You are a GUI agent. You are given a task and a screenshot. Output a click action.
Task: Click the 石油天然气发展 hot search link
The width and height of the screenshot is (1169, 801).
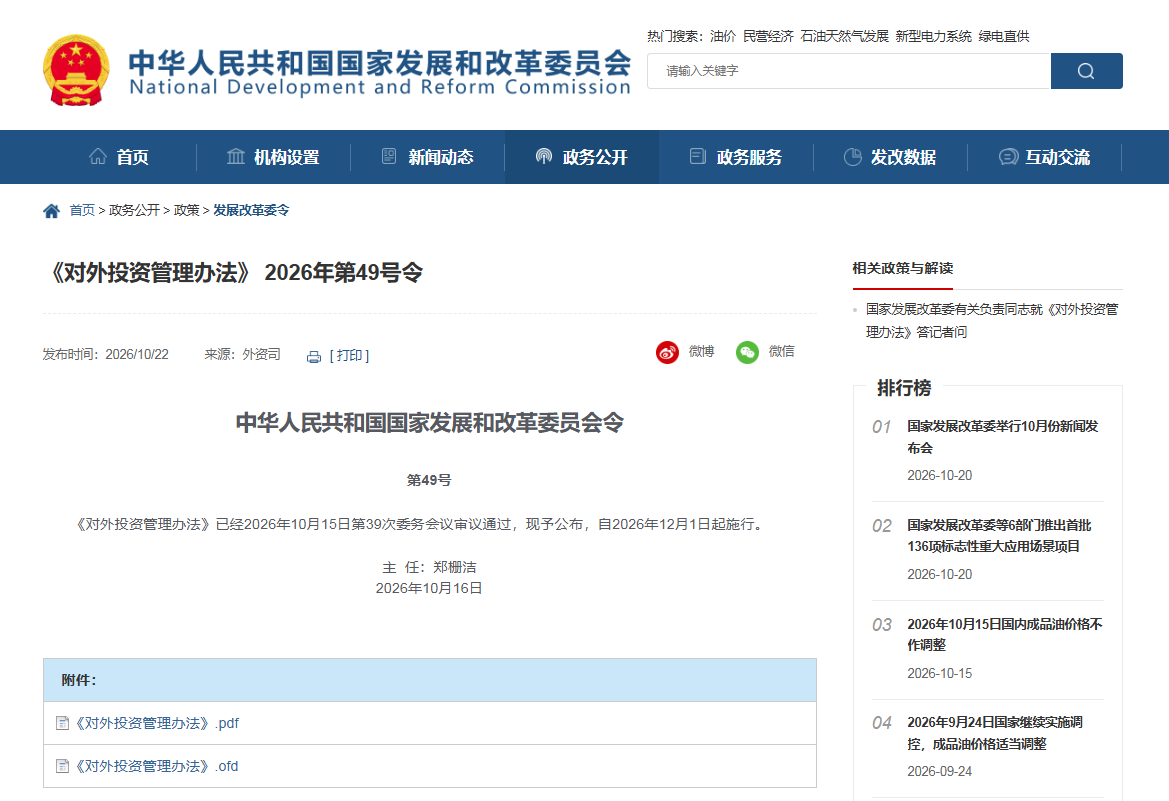[x=845, y=37]
